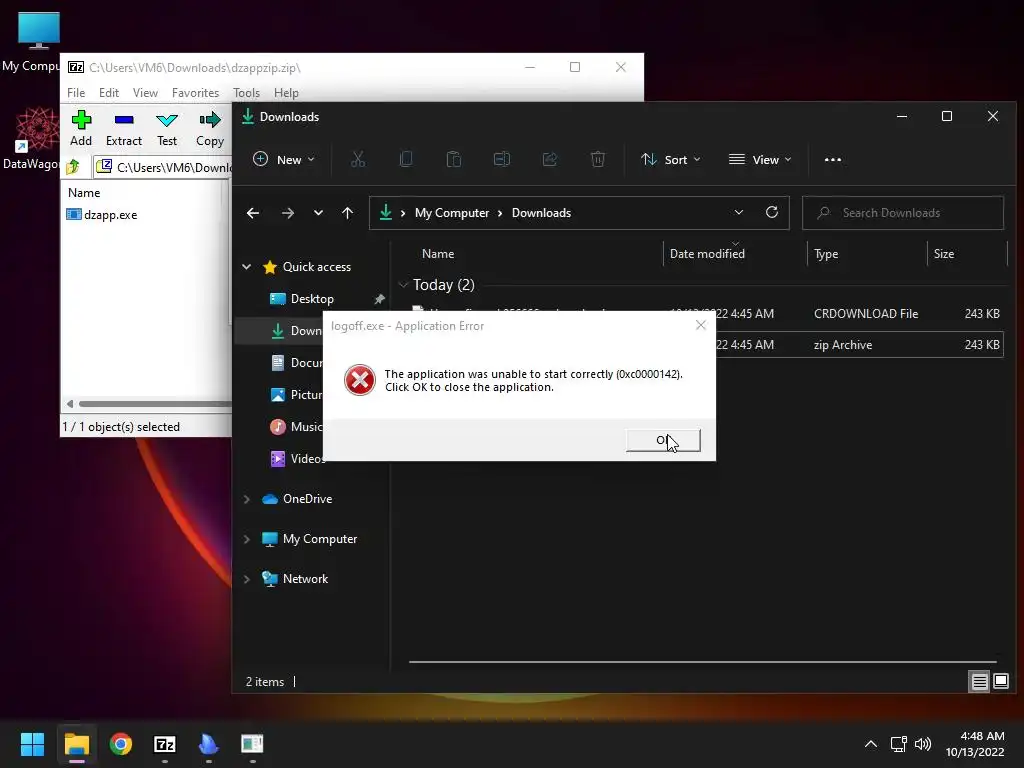Screen dimensions: 1024x768
Task: Click the volume icon in system tray
Action: 923,744
